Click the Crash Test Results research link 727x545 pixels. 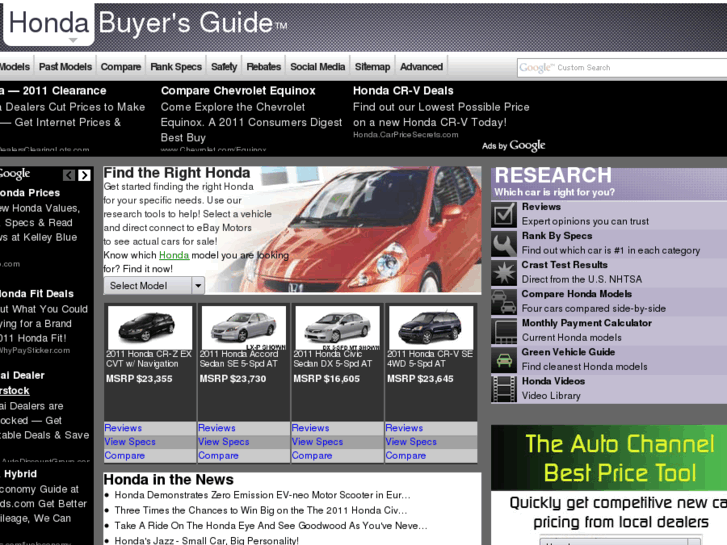(564, 265)
